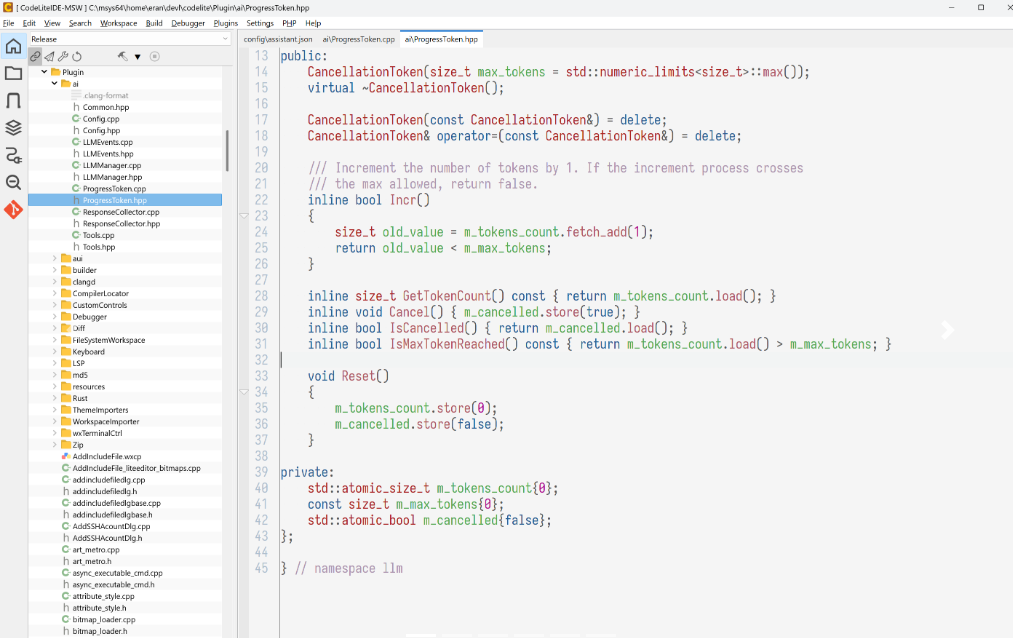Switch to config\assistant.json tab
The image size is (1013, 638).
(278, 39)
